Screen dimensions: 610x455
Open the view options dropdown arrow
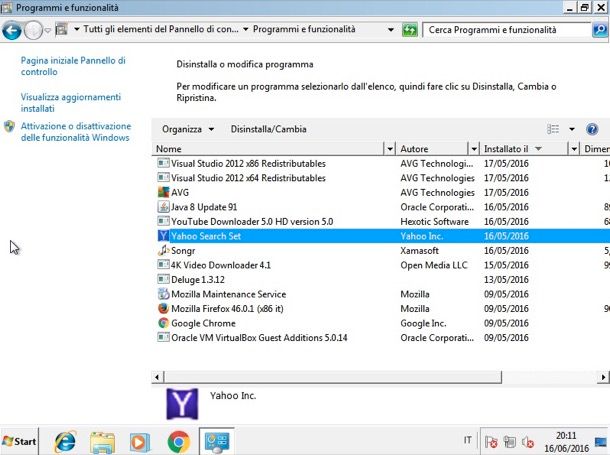[572, 129]
